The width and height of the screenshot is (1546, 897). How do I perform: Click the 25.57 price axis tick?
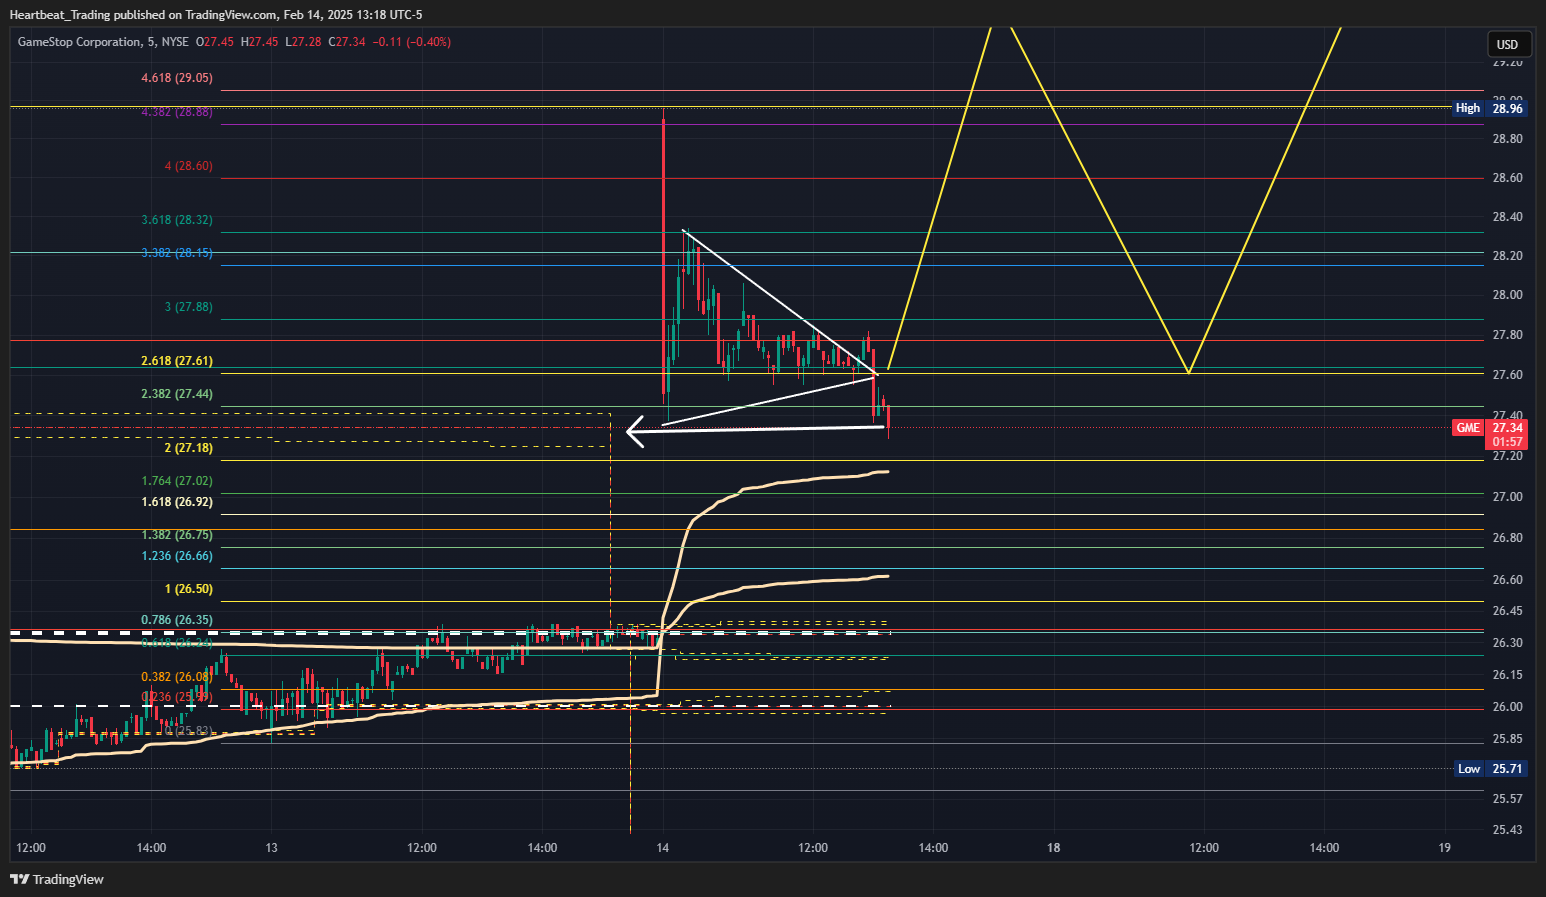(x=1508, y=799)
